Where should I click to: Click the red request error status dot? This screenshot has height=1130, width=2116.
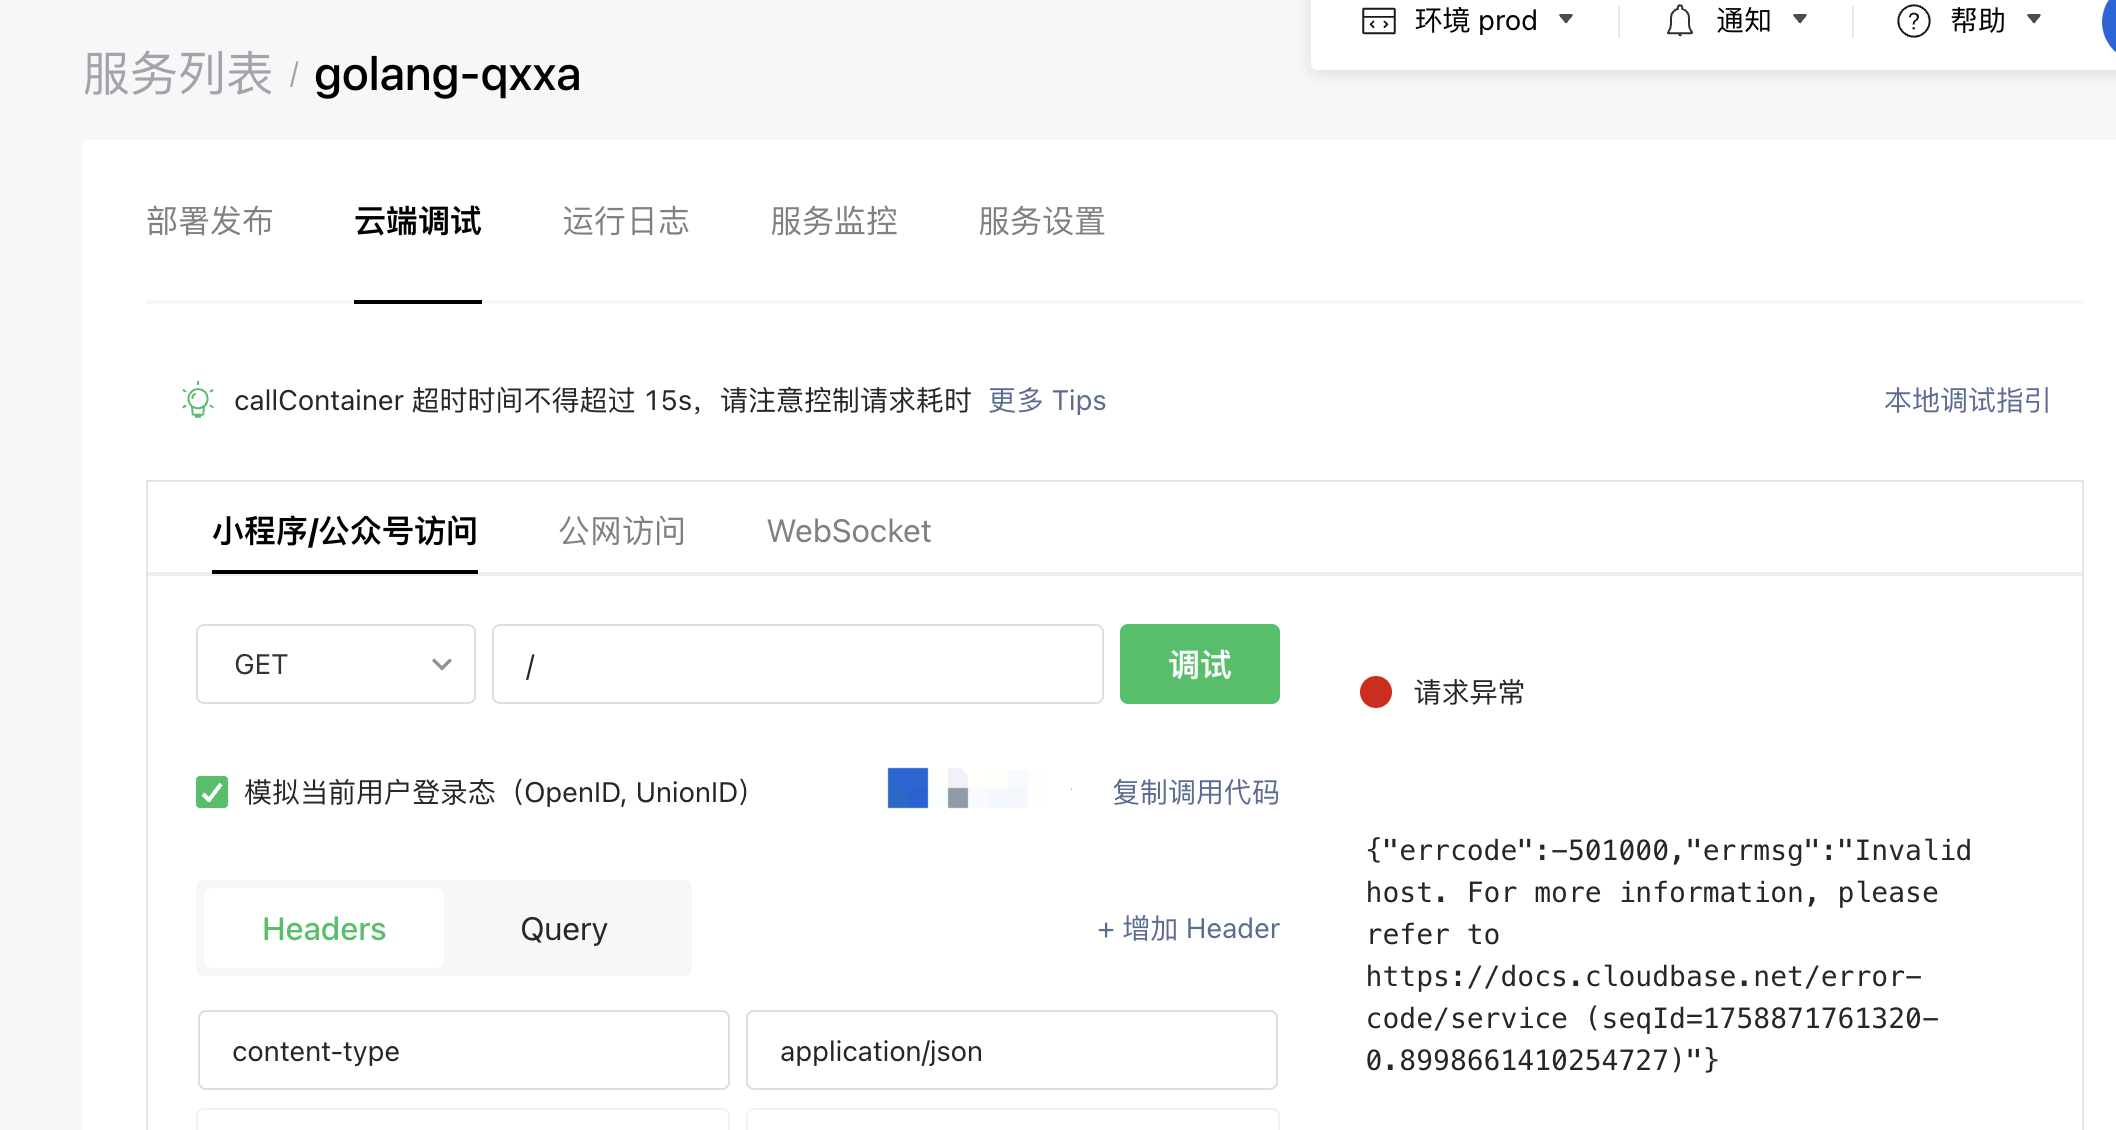[x=1376, y=692]
